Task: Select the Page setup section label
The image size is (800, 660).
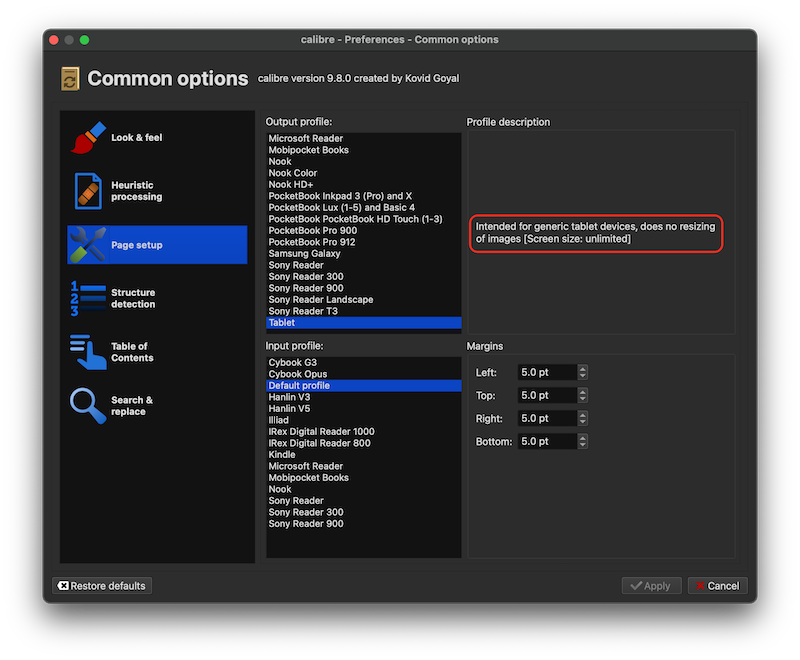Action: 137,245
